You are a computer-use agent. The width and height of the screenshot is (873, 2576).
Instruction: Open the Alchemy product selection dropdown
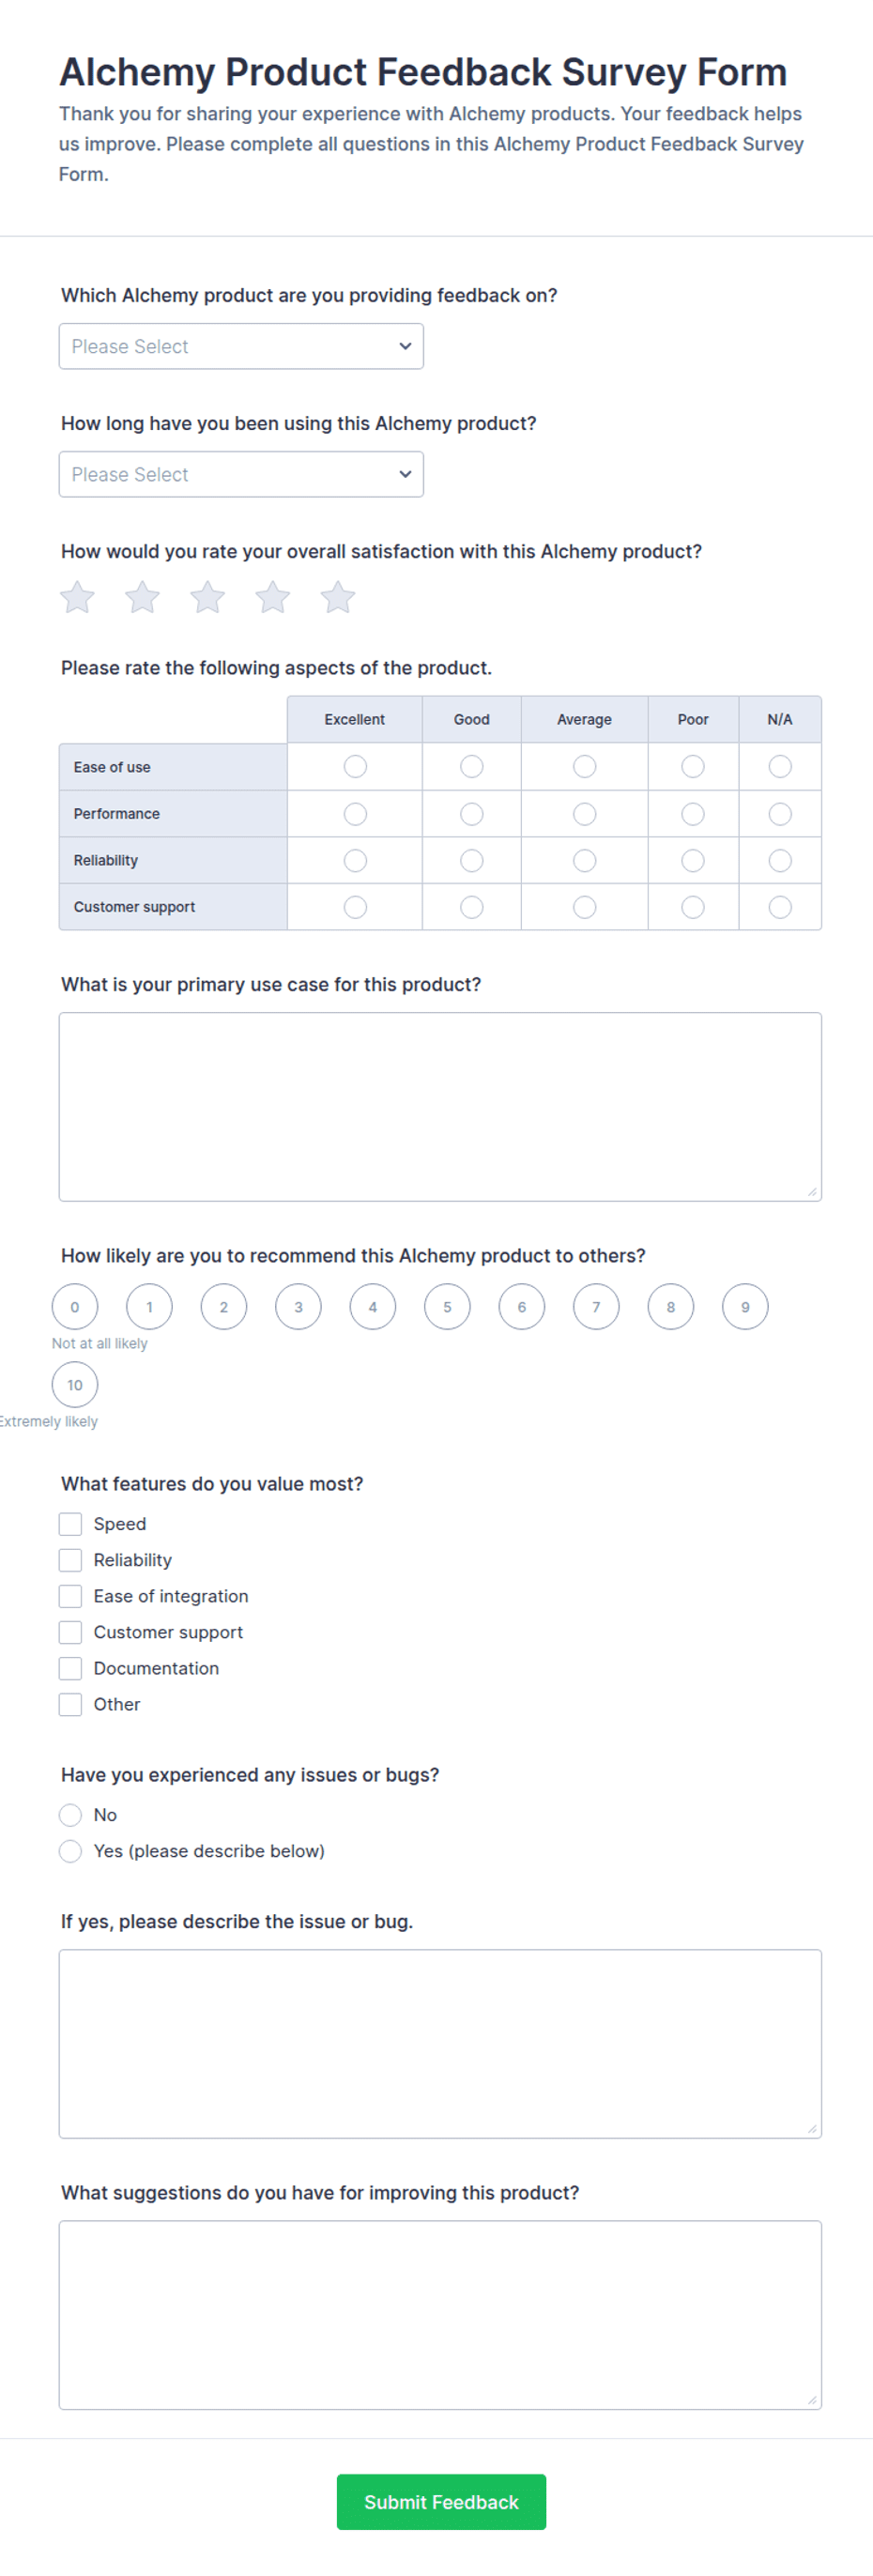[x=241, y=346]
